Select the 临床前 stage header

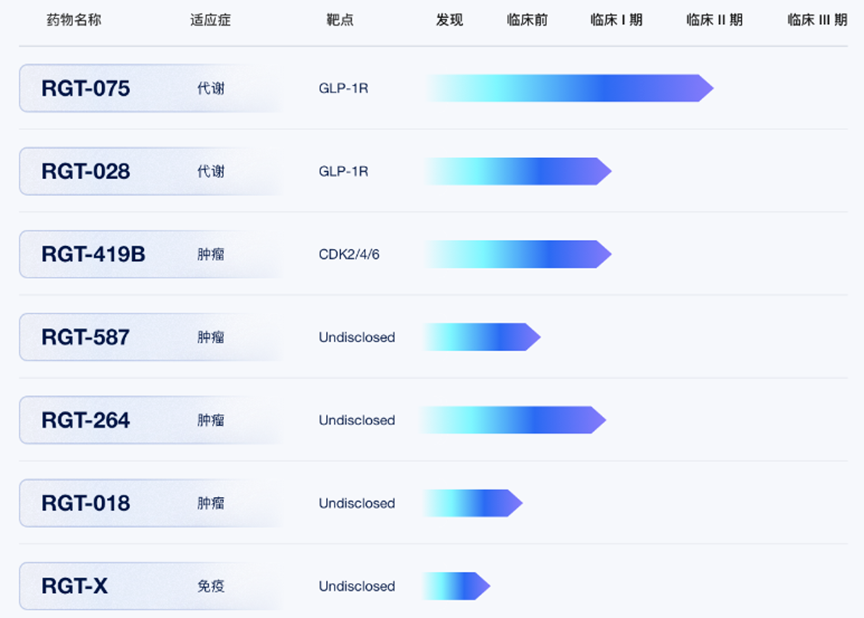click(x=527, y=20)
